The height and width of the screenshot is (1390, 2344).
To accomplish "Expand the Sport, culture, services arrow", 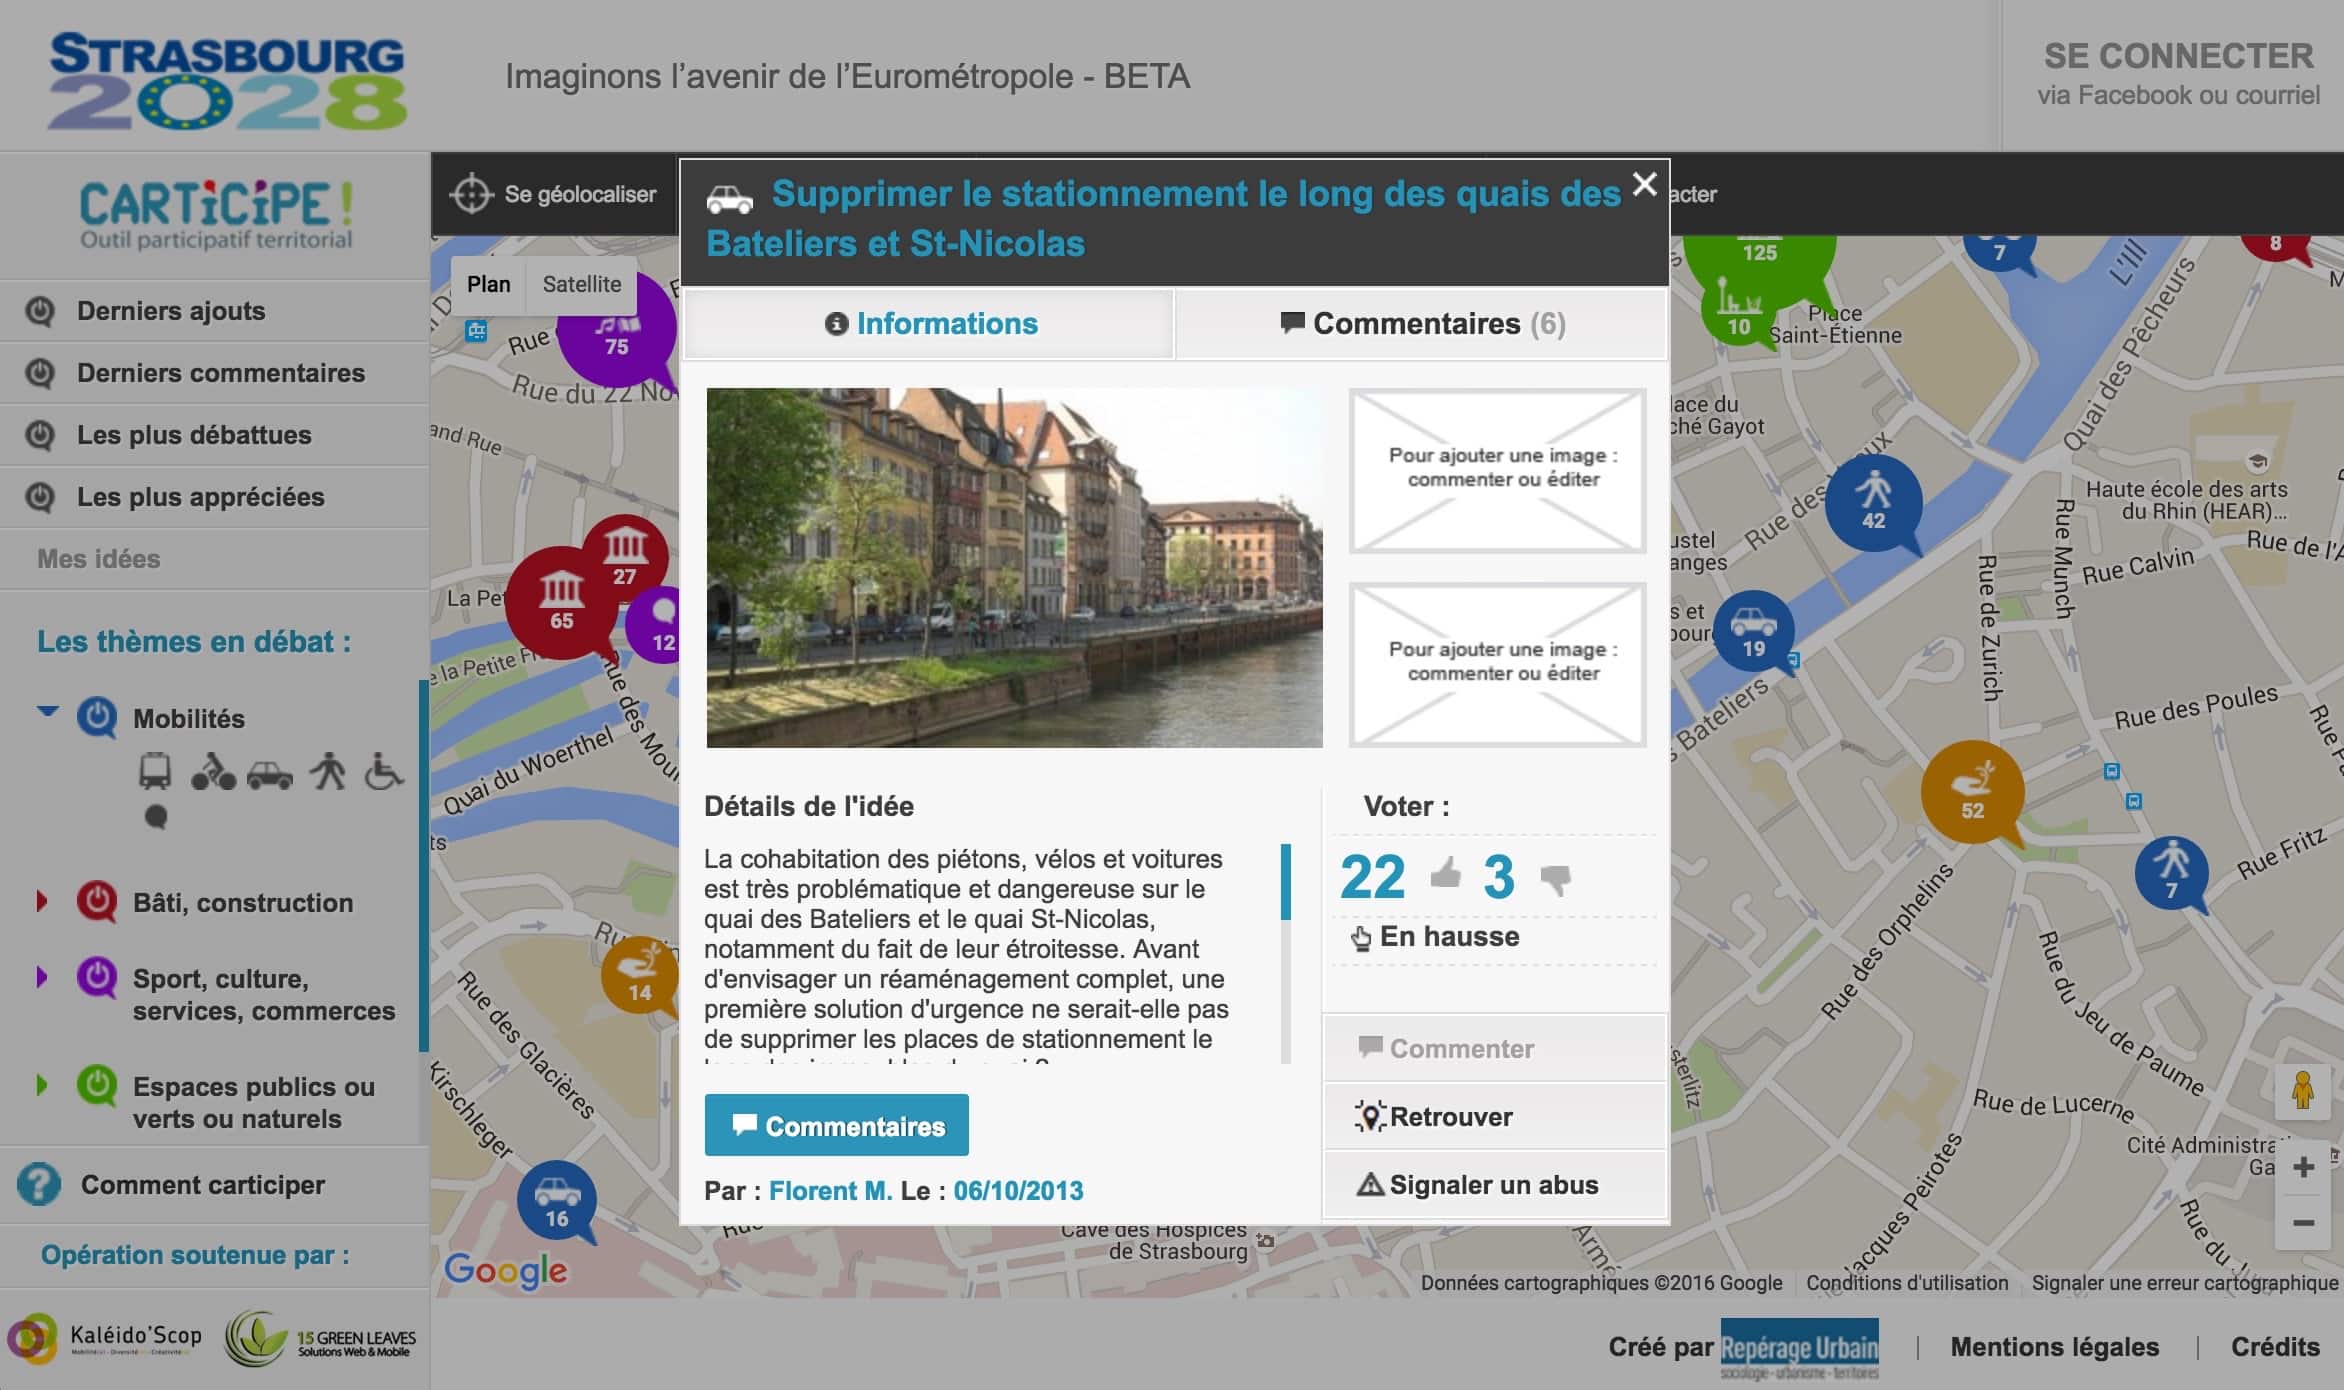I will click(x=42, y=977).
